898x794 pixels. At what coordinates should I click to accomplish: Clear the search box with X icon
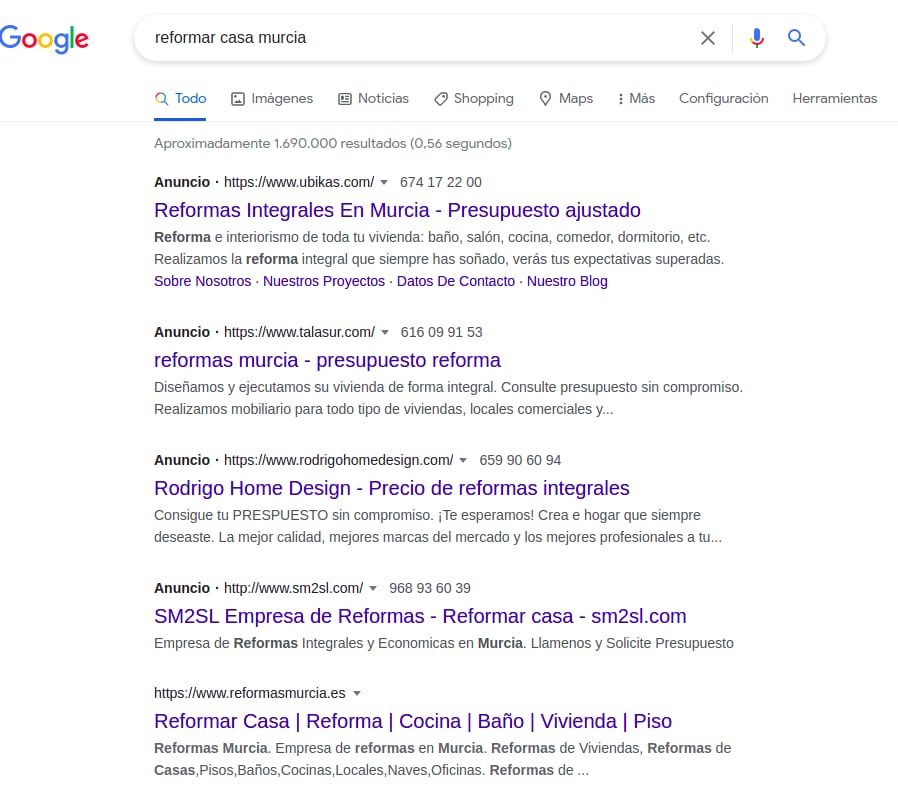click(708, 38)
